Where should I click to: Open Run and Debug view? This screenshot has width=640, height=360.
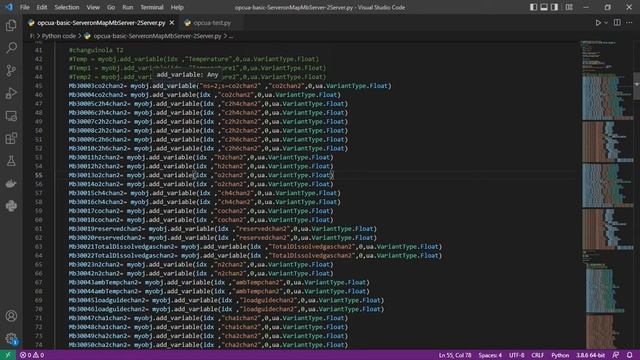pyautogui.click(x=11, y=93)
